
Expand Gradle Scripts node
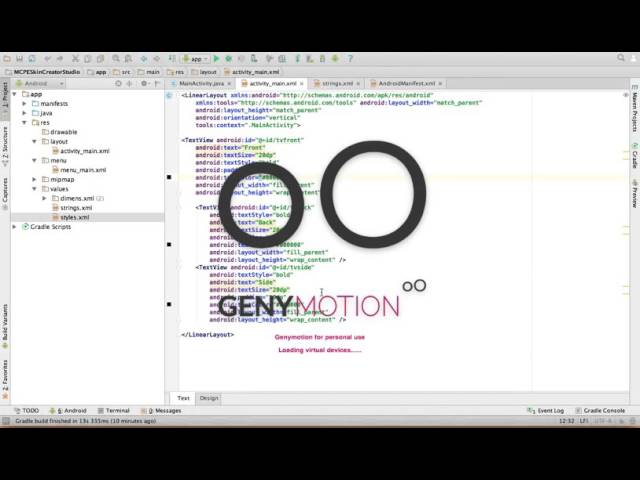pos(15,227)
